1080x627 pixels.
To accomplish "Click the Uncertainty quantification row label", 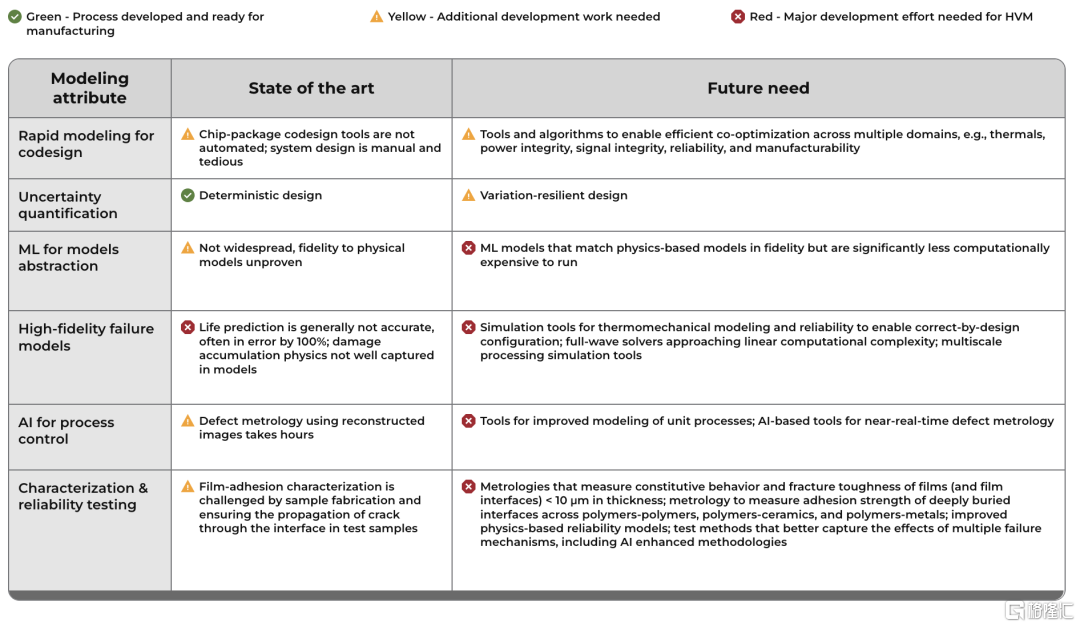I will 68,205.
